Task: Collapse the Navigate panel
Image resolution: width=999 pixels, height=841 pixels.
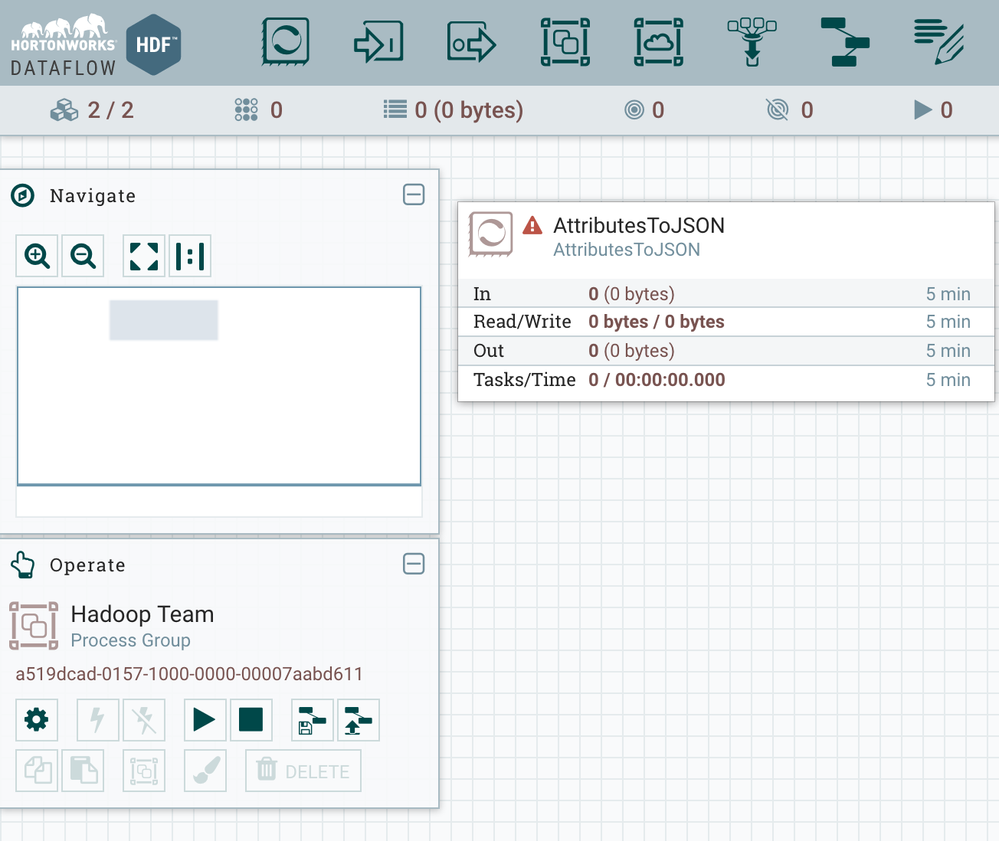Action: tap(413, 194)
